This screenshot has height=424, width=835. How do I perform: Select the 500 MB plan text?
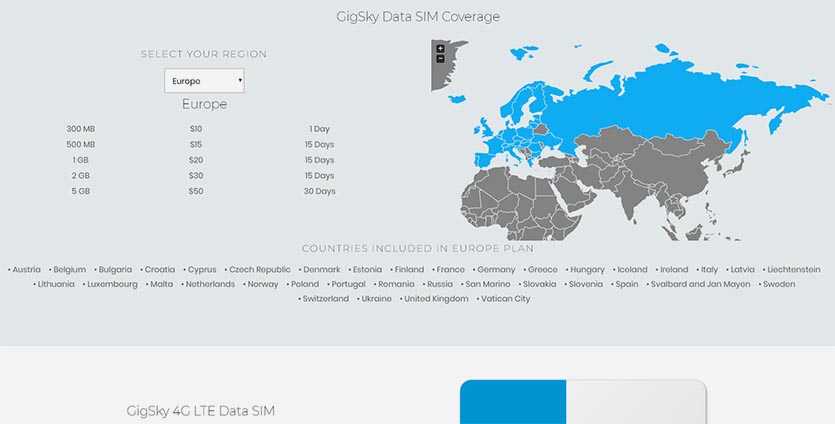tap(81, 144)
